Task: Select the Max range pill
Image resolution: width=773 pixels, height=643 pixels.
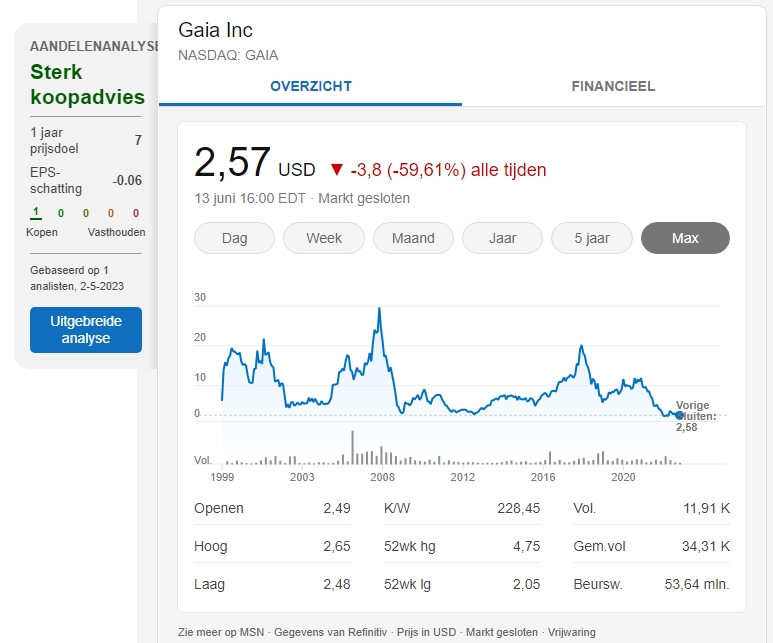Action: point(685,238)
